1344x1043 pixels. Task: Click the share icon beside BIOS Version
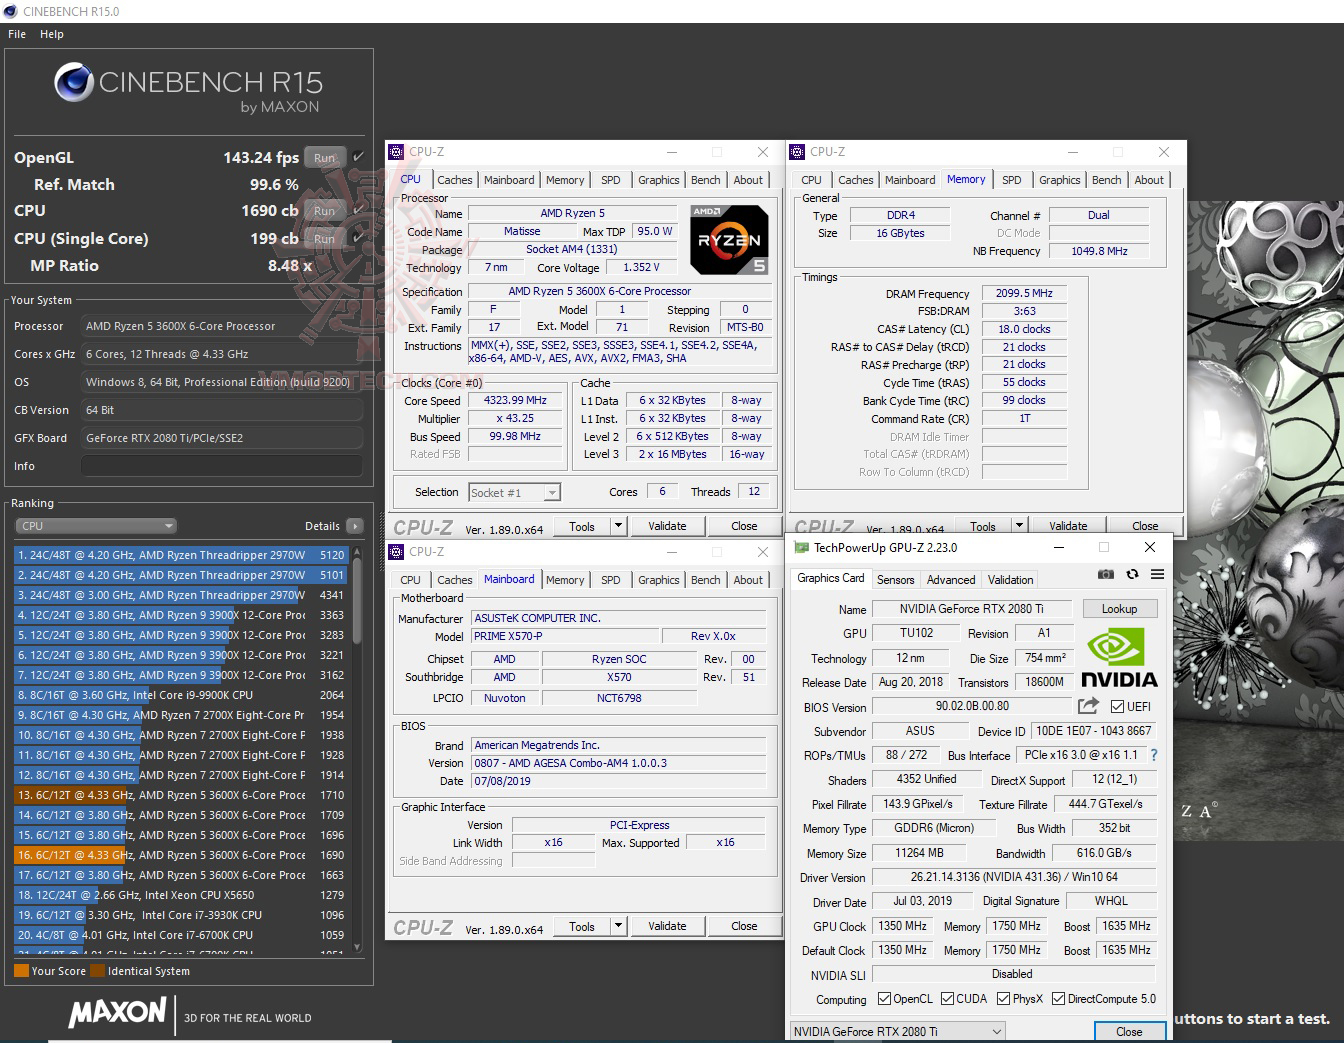[1087, 705]
